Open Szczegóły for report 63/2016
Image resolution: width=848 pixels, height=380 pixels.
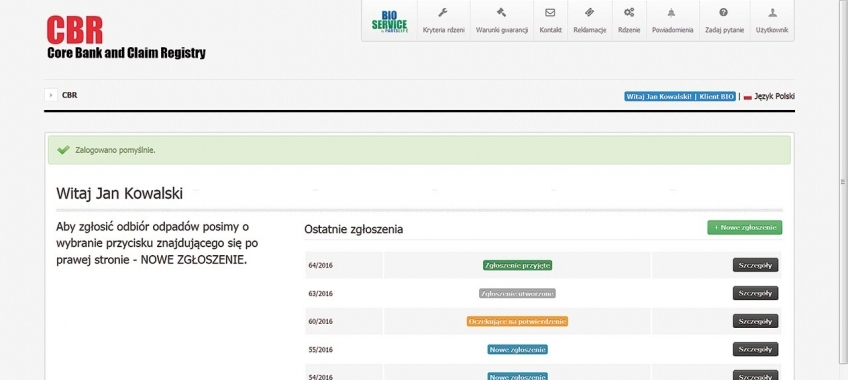click(755, 293)
